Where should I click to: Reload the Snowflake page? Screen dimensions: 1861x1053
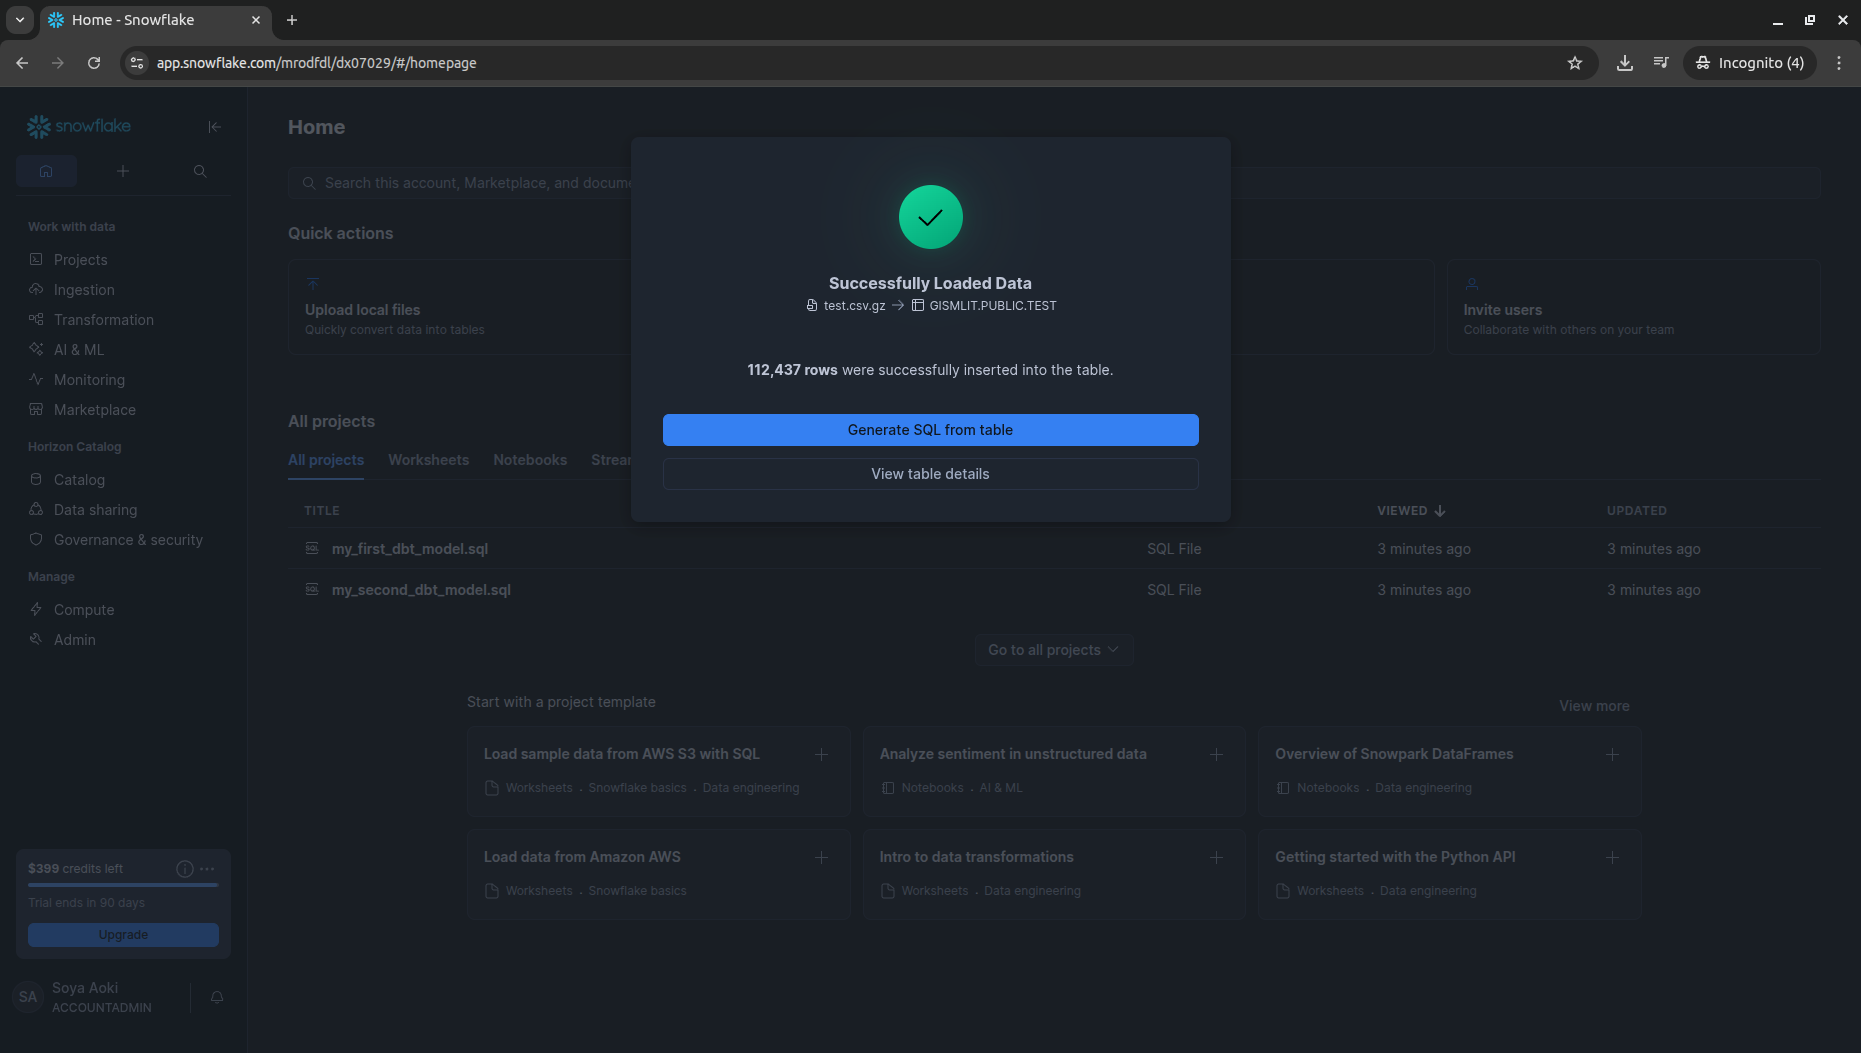point(94,63)
